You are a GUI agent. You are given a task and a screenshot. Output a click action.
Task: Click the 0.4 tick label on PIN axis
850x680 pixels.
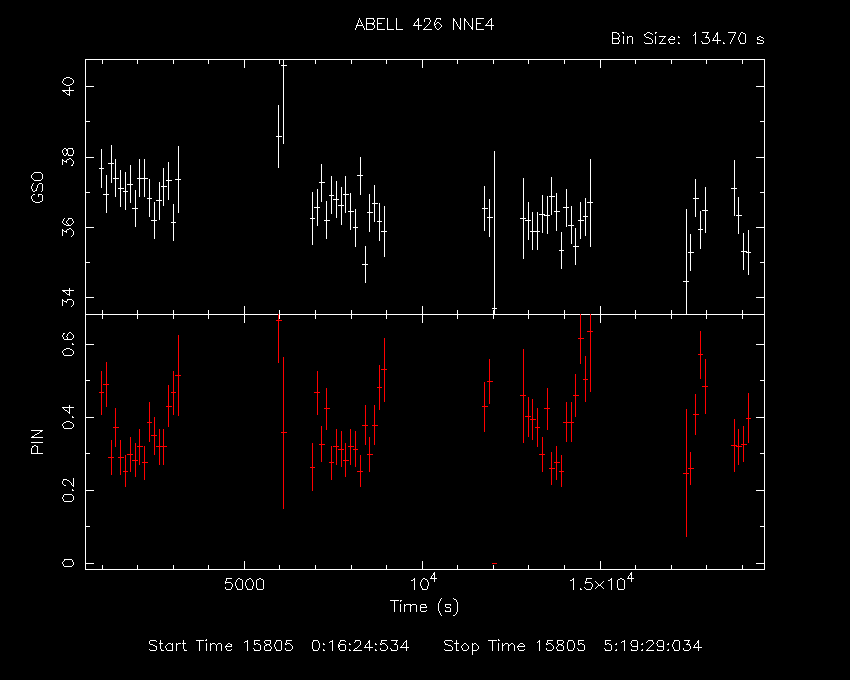(68, 417)
